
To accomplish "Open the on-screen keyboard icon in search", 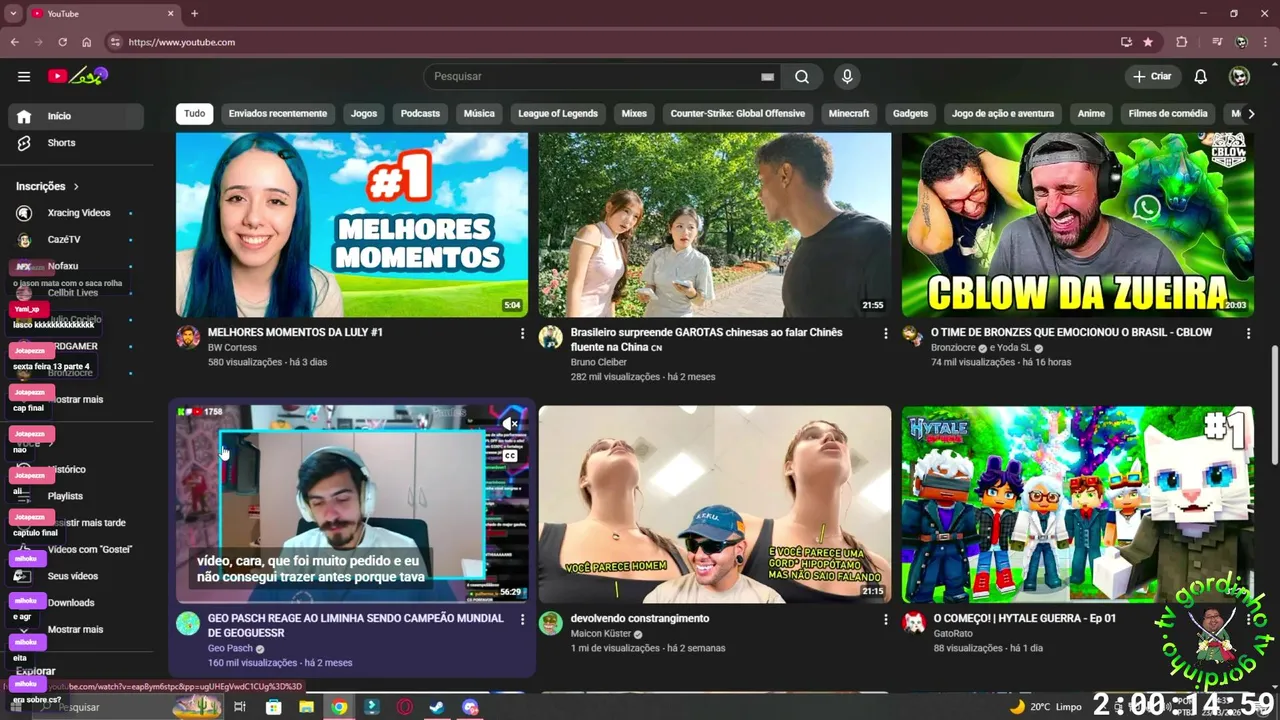I will 767,76.
